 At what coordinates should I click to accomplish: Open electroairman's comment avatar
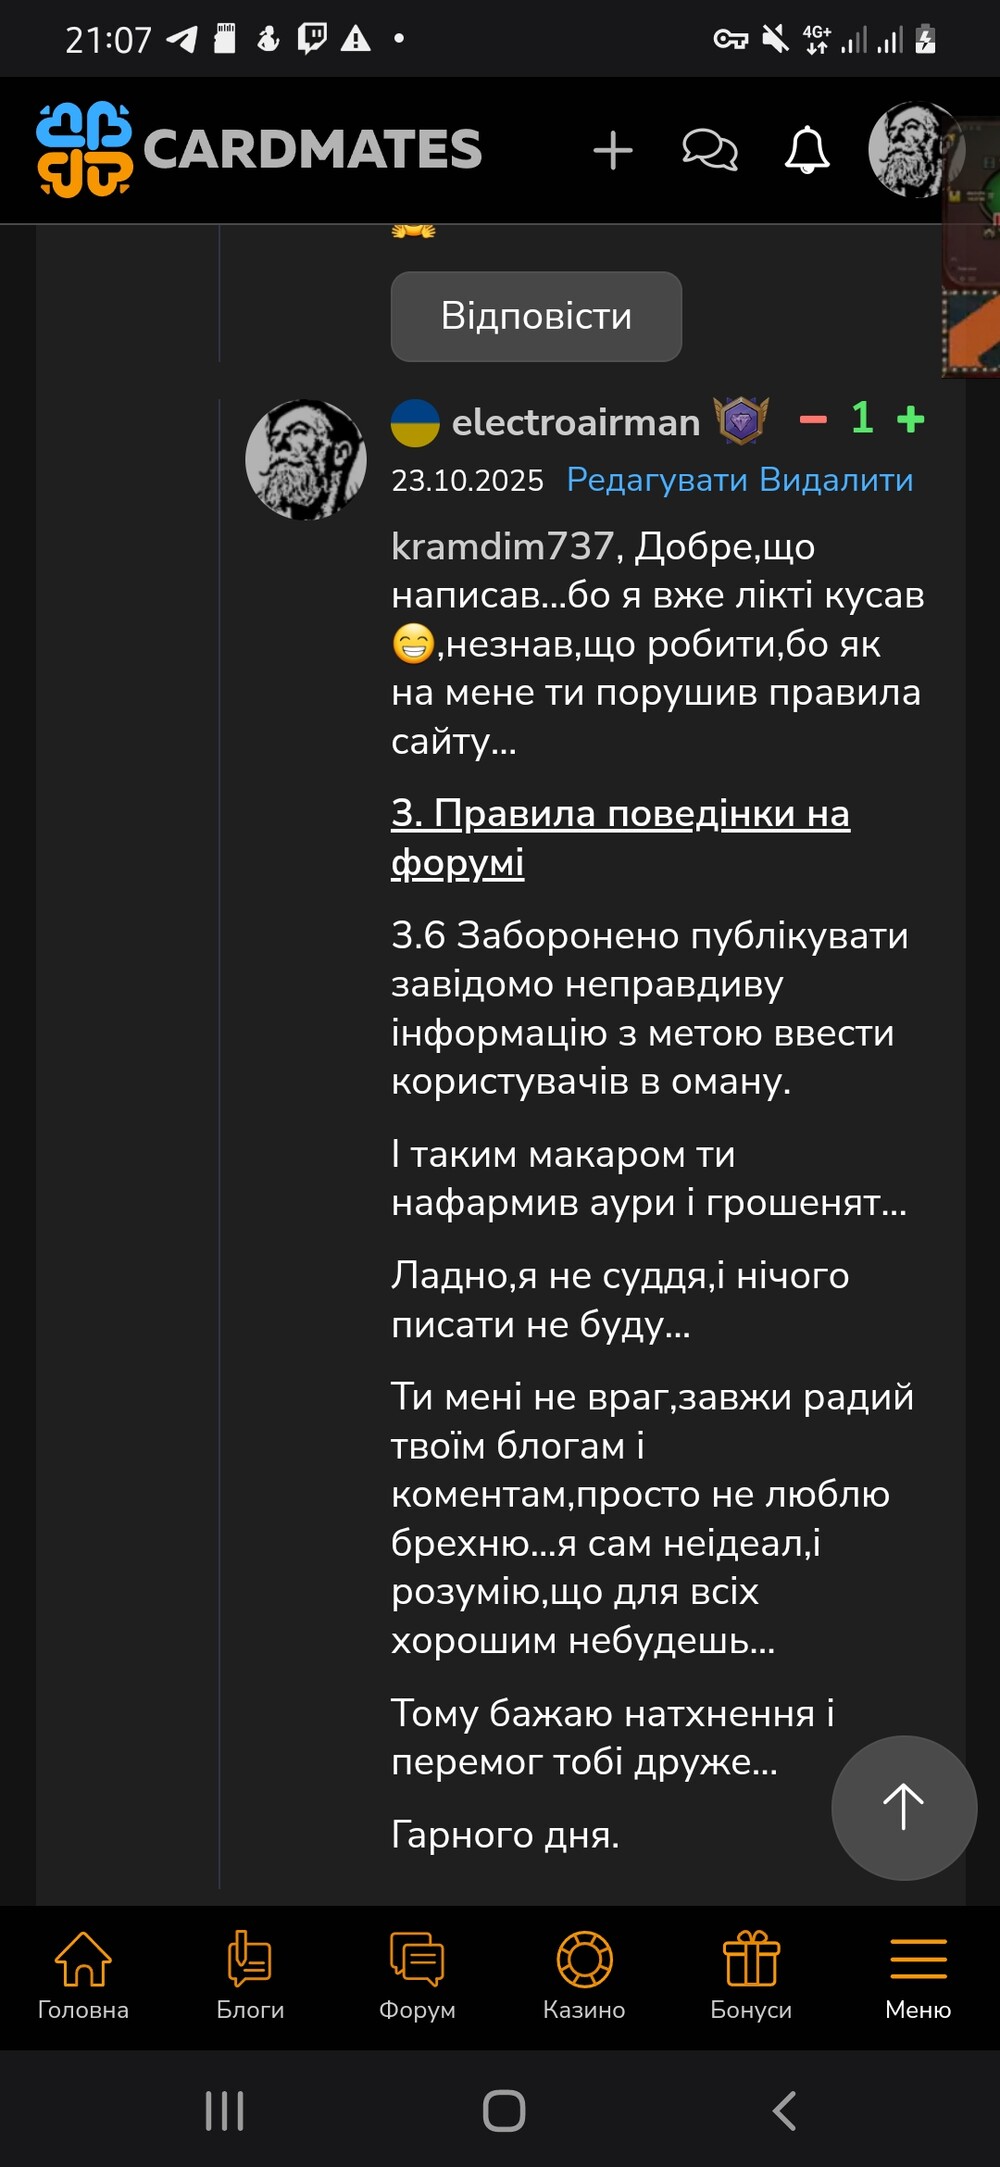tap(306, 460)
